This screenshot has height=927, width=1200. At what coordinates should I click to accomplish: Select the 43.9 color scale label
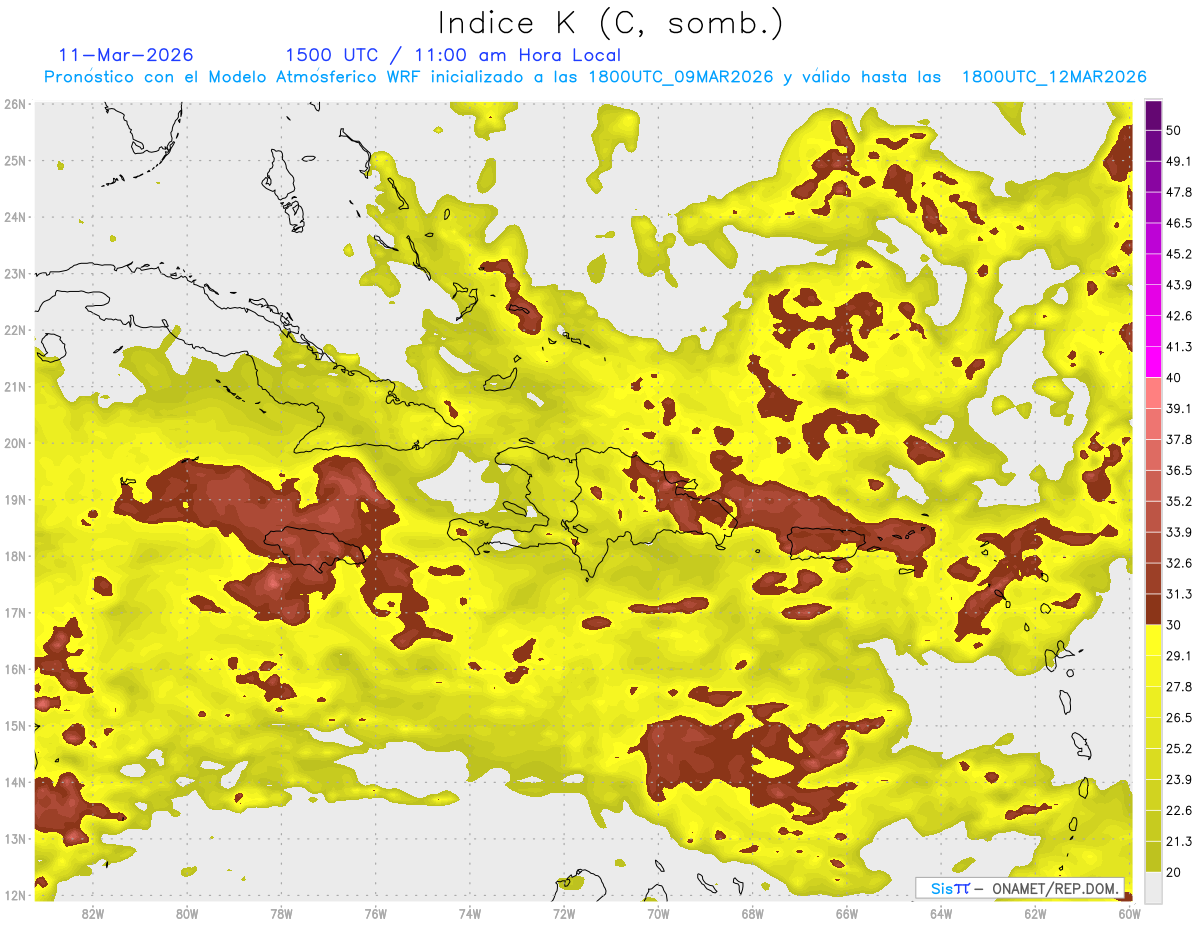tap(1178, 285)
